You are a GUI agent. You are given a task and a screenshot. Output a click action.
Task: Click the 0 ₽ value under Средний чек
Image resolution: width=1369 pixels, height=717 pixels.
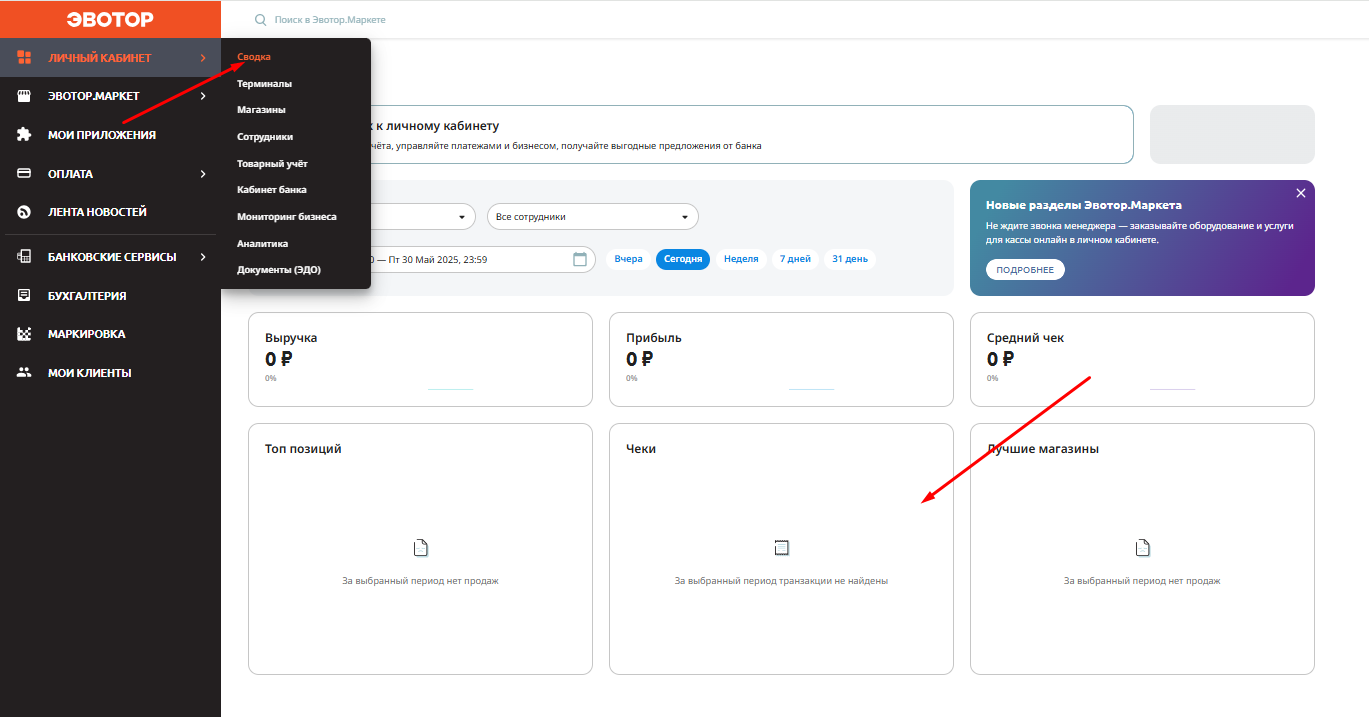click(1001, 359)
